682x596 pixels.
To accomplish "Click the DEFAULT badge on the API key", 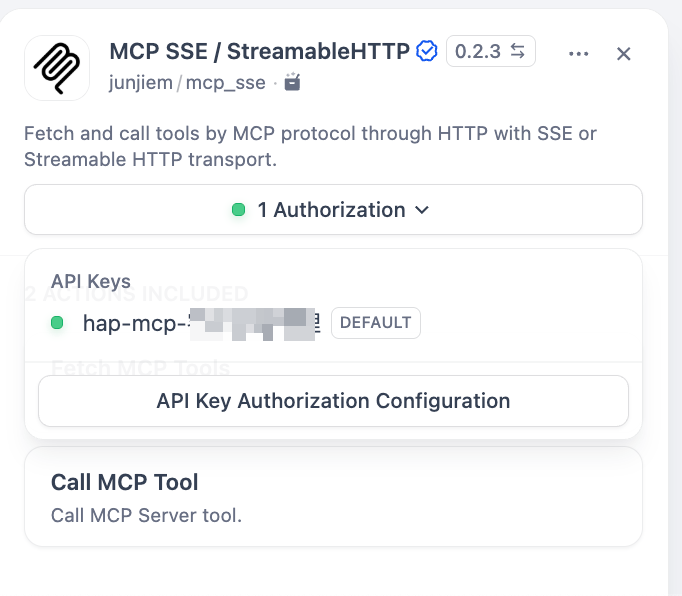I will (376, 322).
